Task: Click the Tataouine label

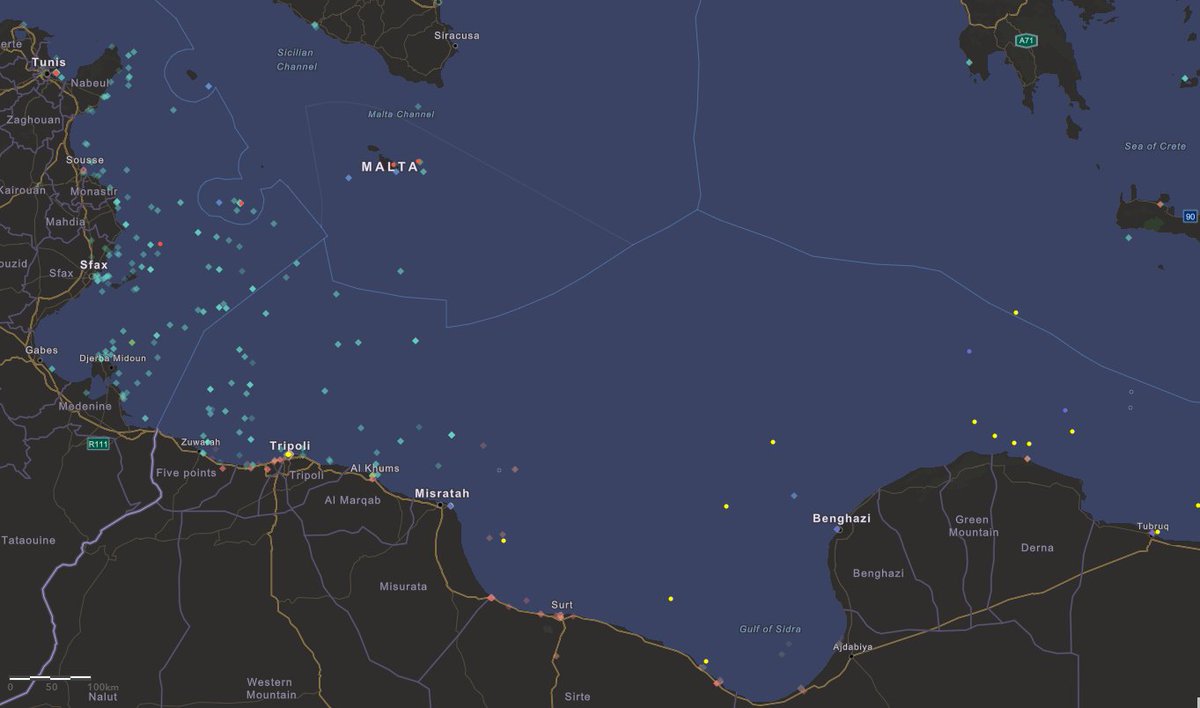Action: pos(28,540)
